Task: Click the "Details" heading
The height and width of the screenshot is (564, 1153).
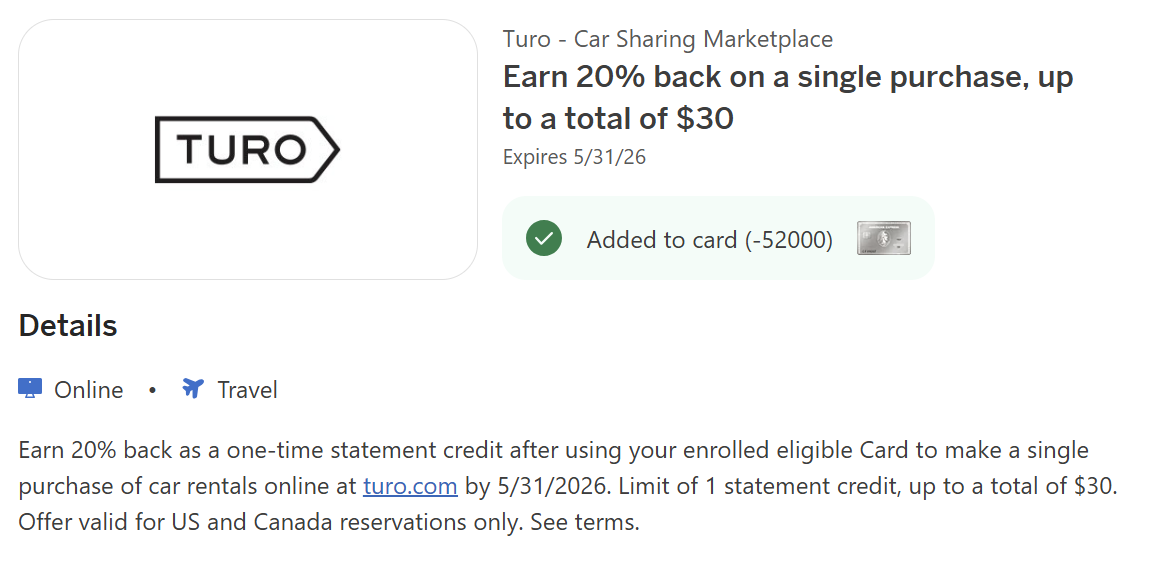Action: (68, 326)
